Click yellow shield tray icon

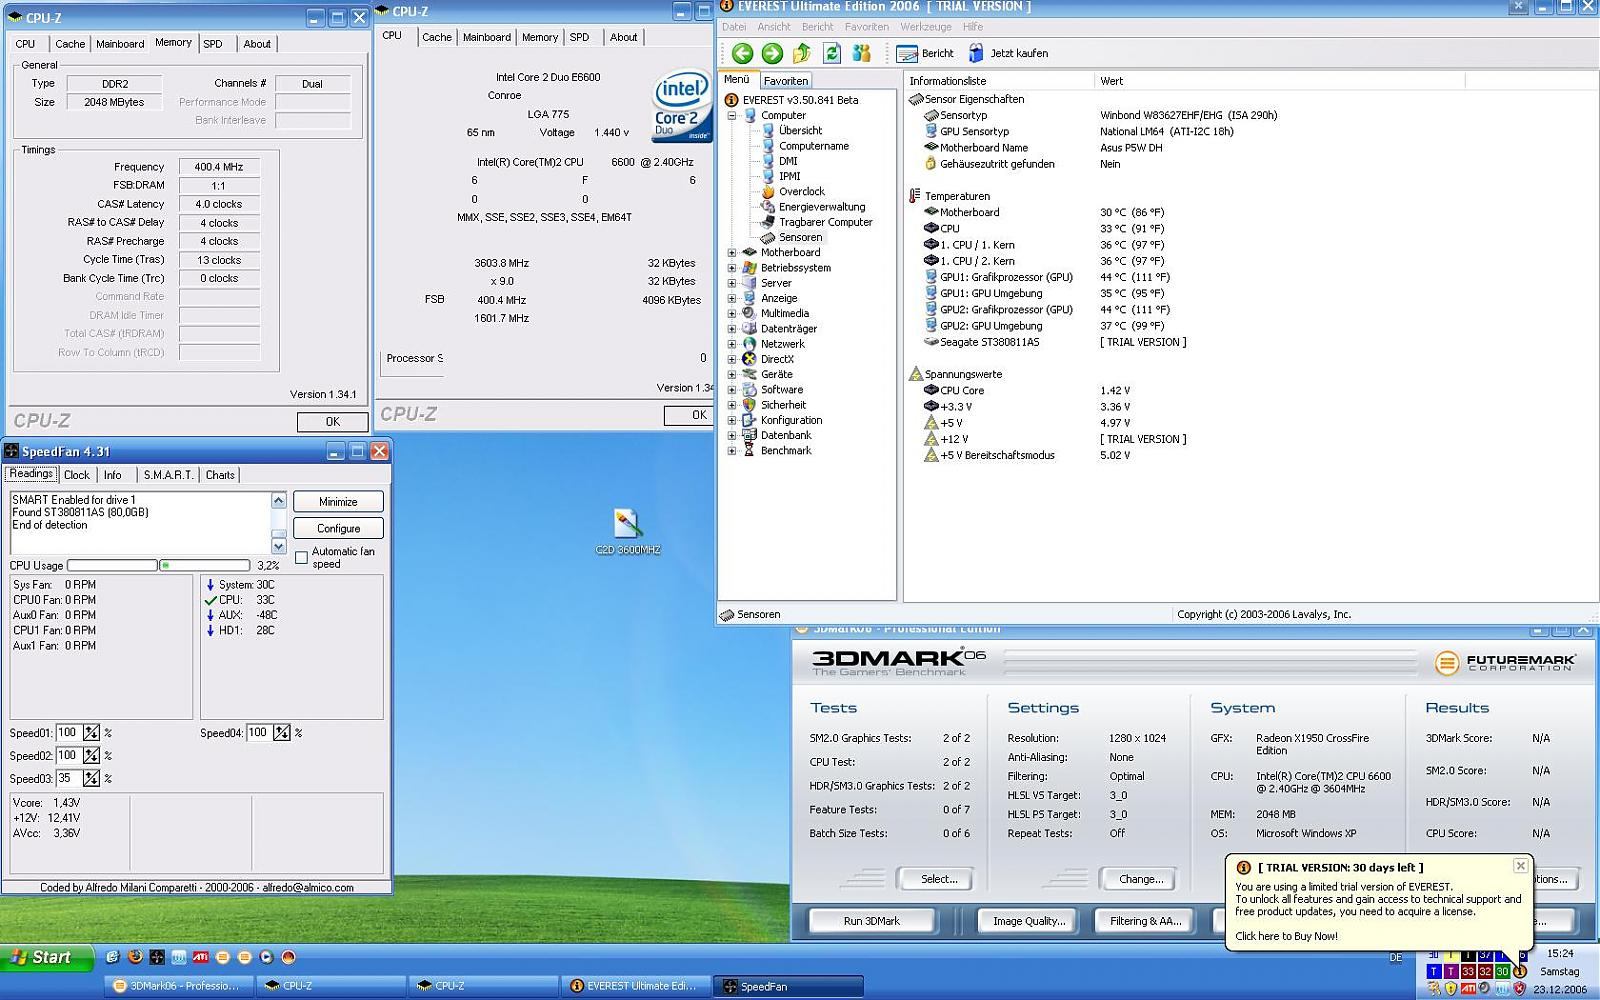[x=1450, y=988]
